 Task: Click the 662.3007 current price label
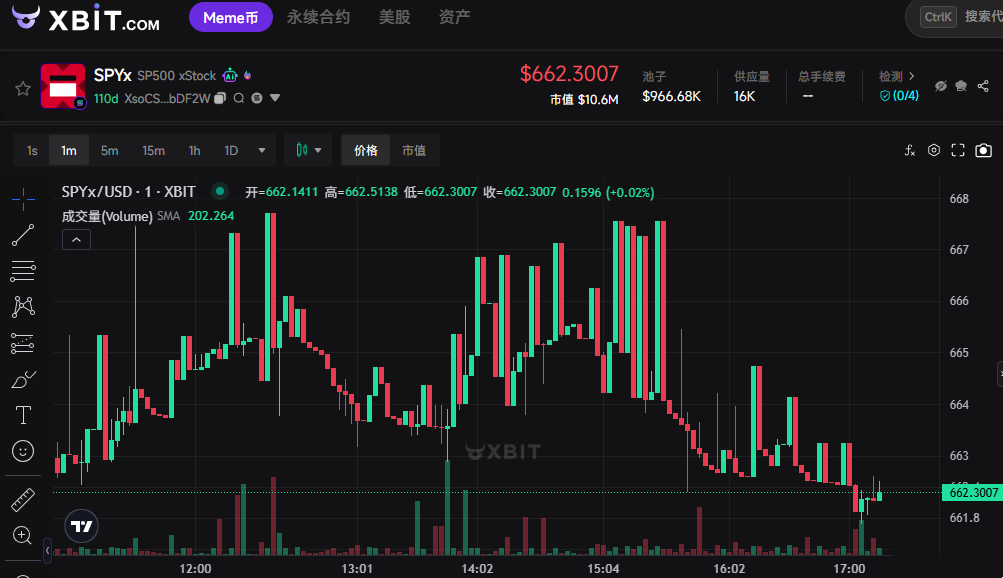973,492
